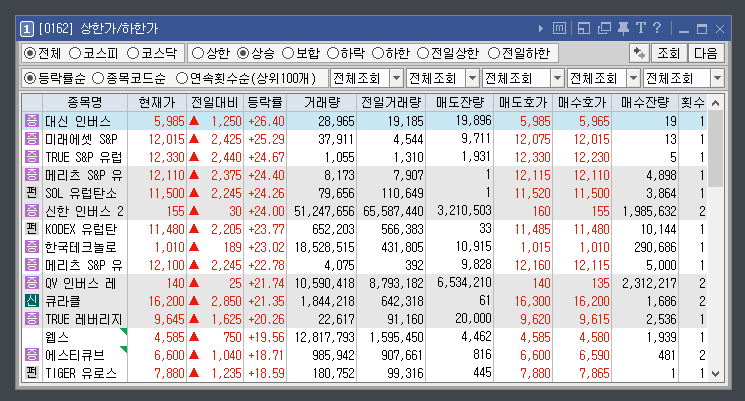Sort by the 전일거래량 column header

[391, 103]
